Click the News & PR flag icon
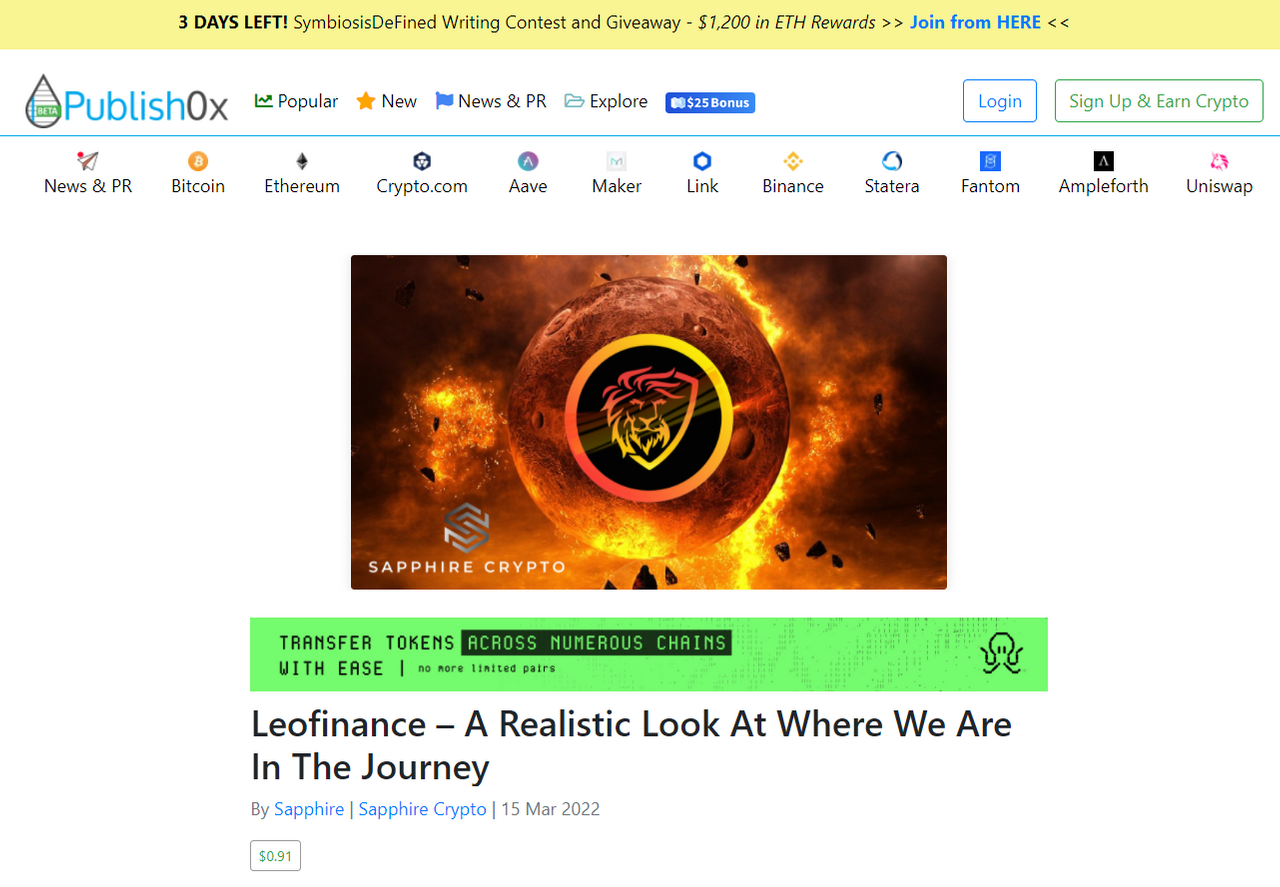1280x887 pixels. [444, 101]
